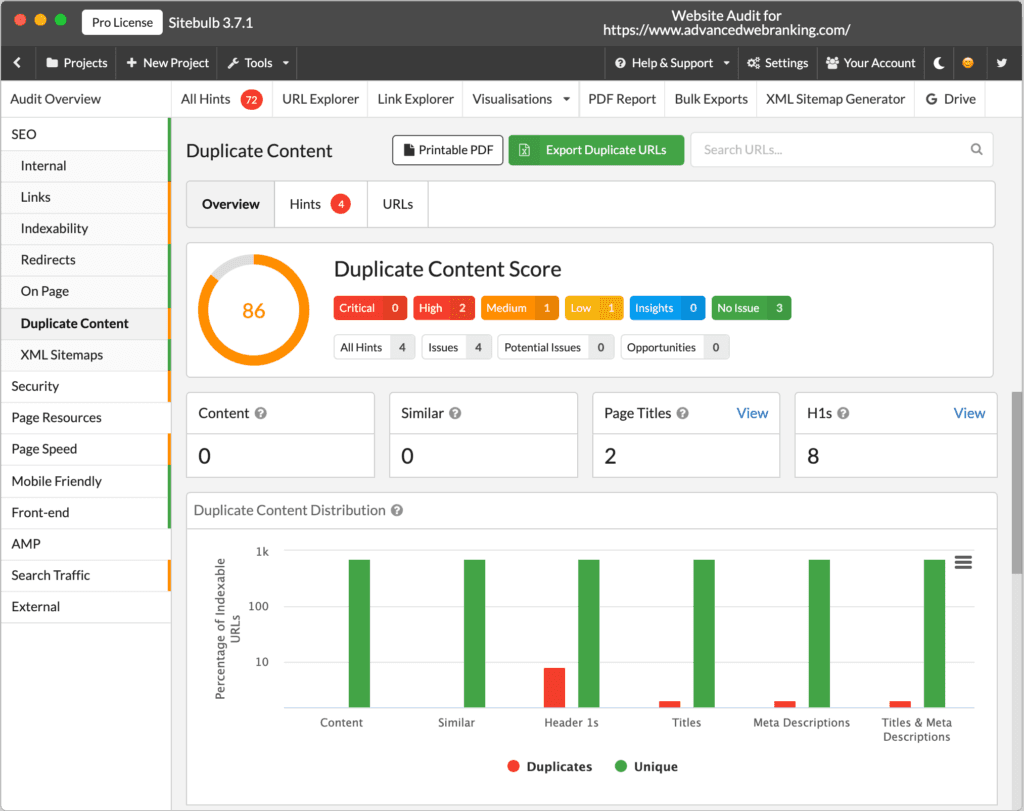The image size is (1024, 811).
Task: Select Redirects in sidebar
Action: coord(85,260)
